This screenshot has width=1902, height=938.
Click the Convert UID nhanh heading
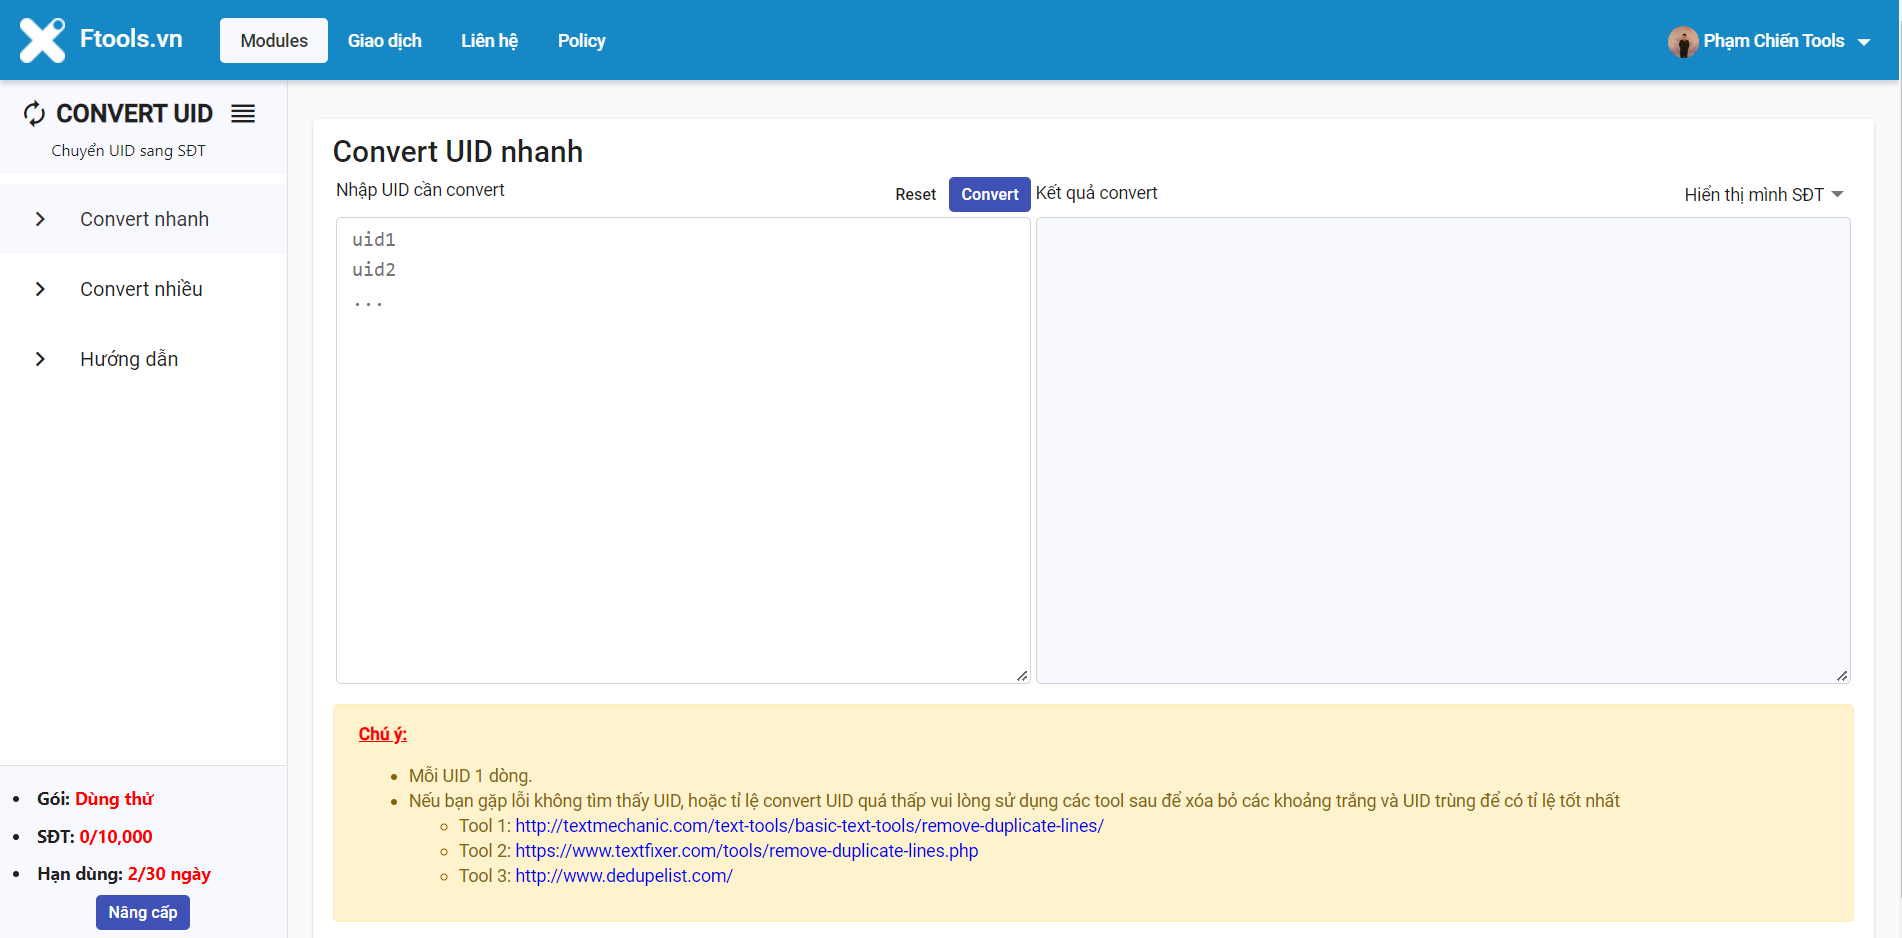[458, 152]
